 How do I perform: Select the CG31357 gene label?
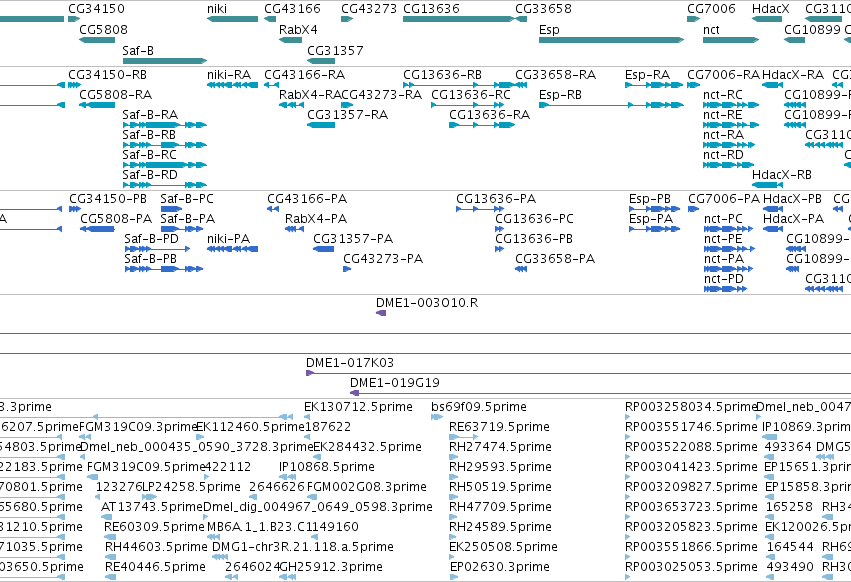[335, 50]
